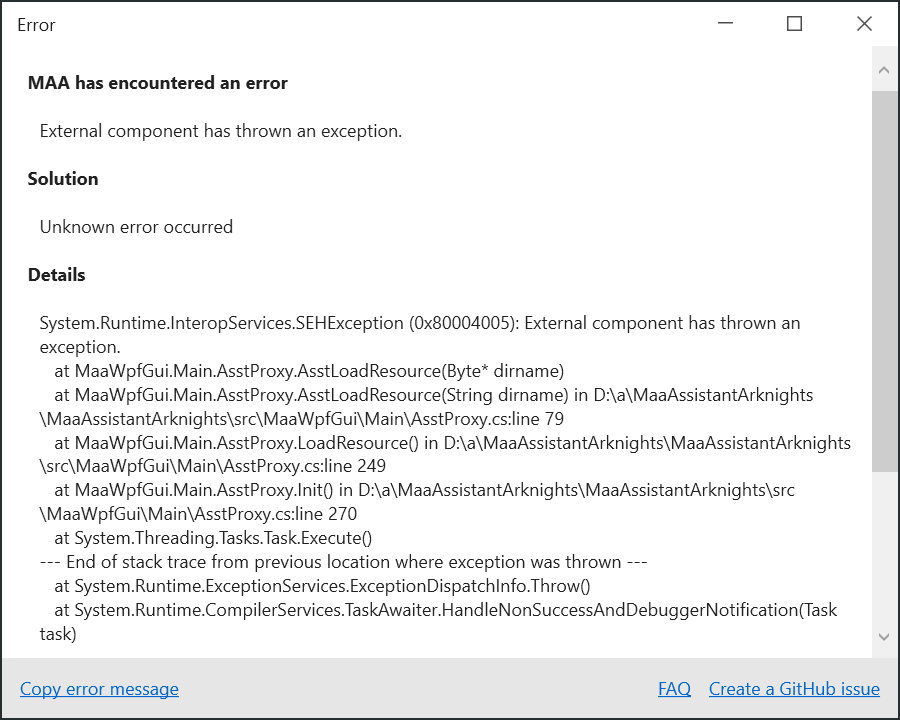The width and height of the screenshot is (900, 720).
Task: Maximize the Error window
Action: tap(794, 24)
